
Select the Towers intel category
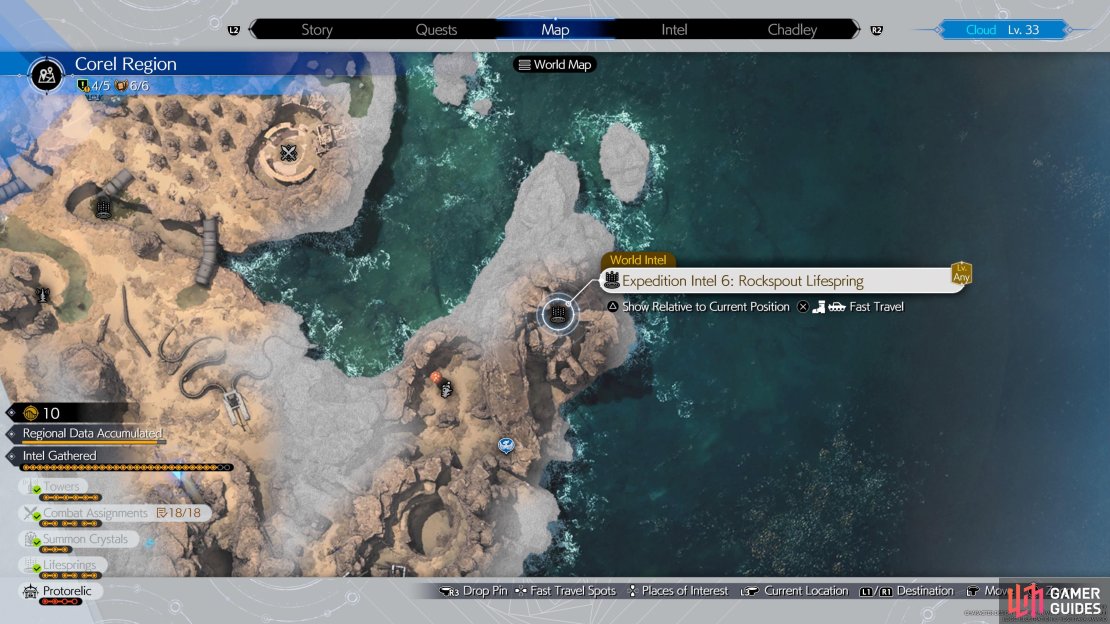pyautogui.click(x=54, y=487)
